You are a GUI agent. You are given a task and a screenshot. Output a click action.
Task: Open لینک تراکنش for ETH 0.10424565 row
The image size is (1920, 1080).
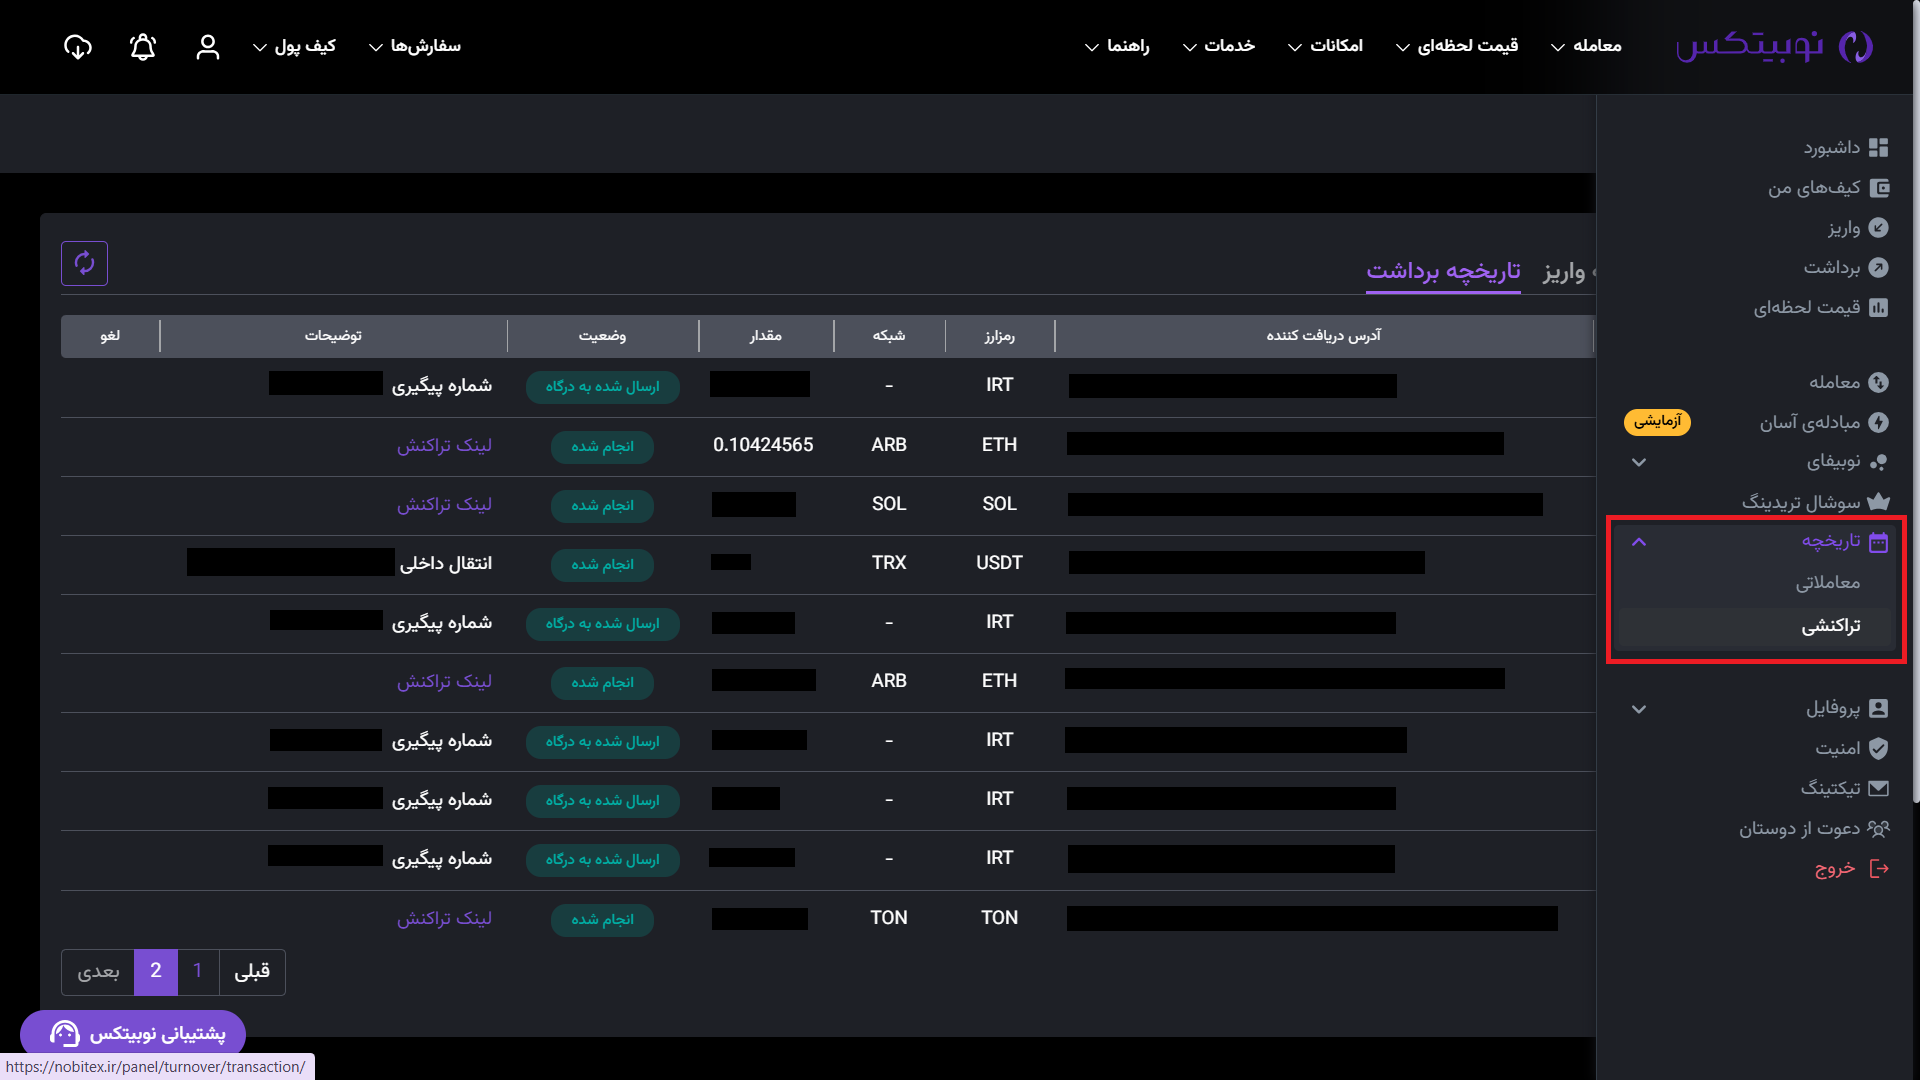coord(444,445)
